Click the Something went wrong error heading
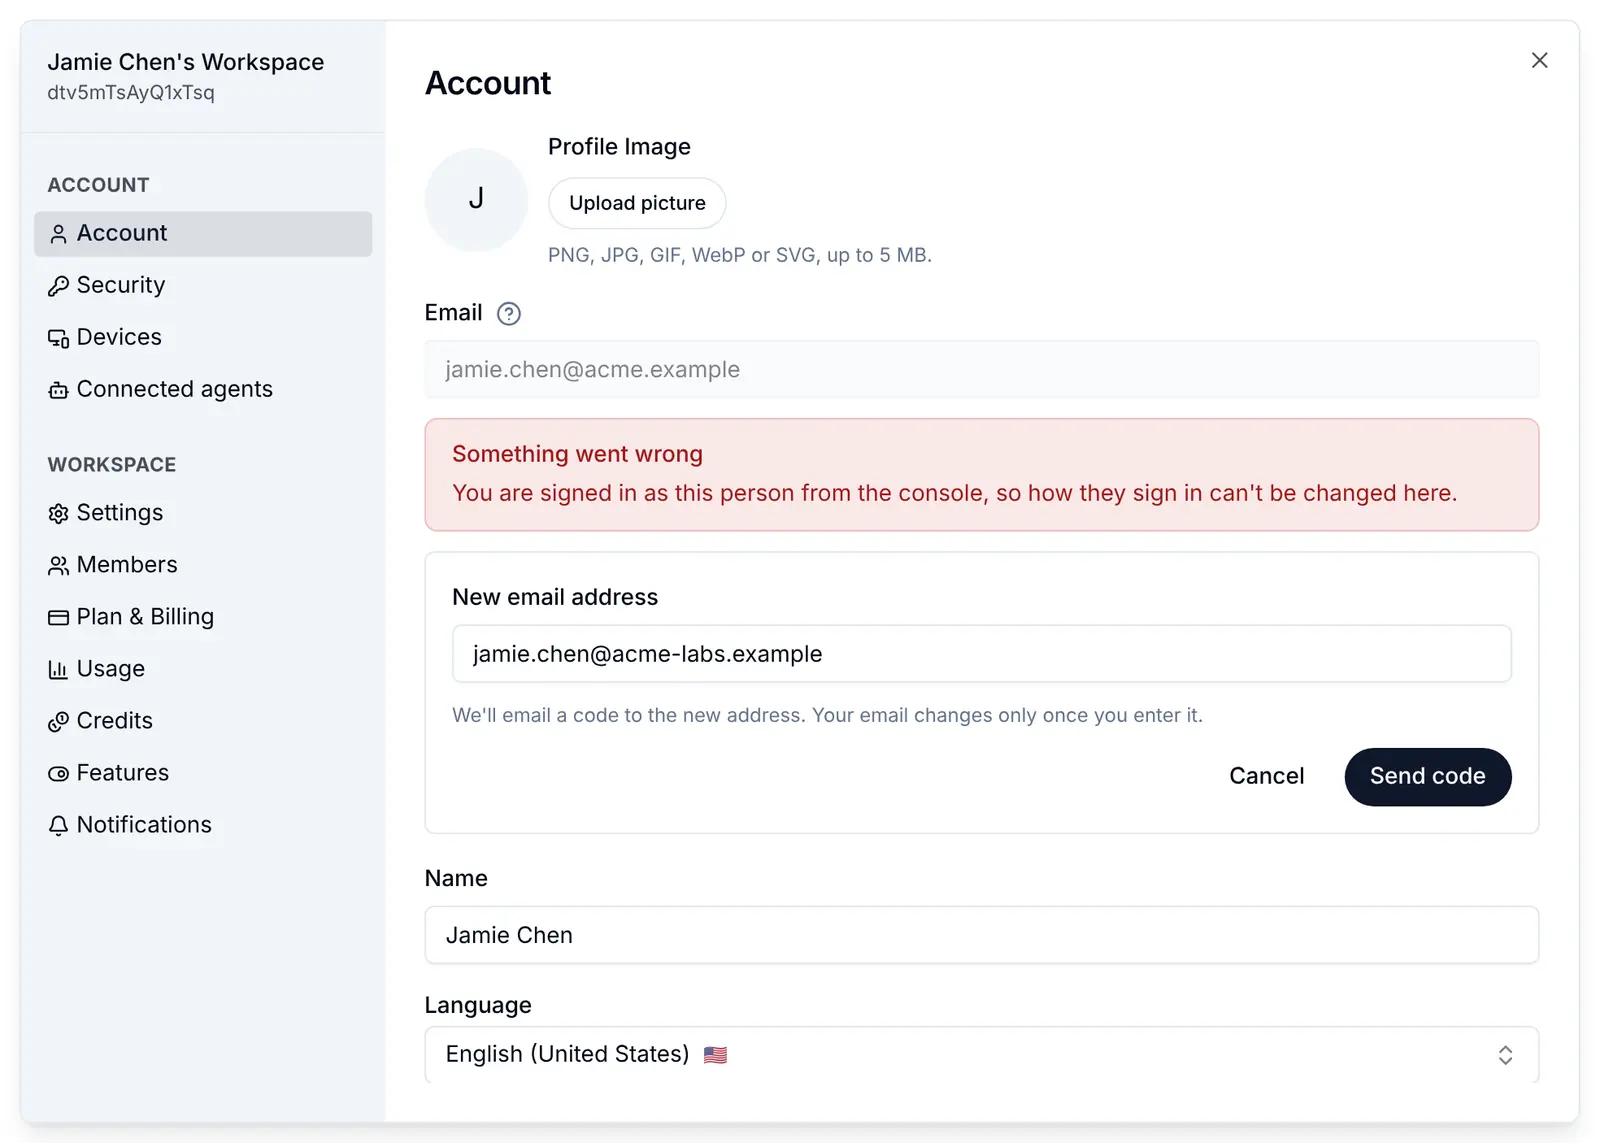This screenshot has width=1600, height=1143. pyautogui.click(x=577, y=454)
